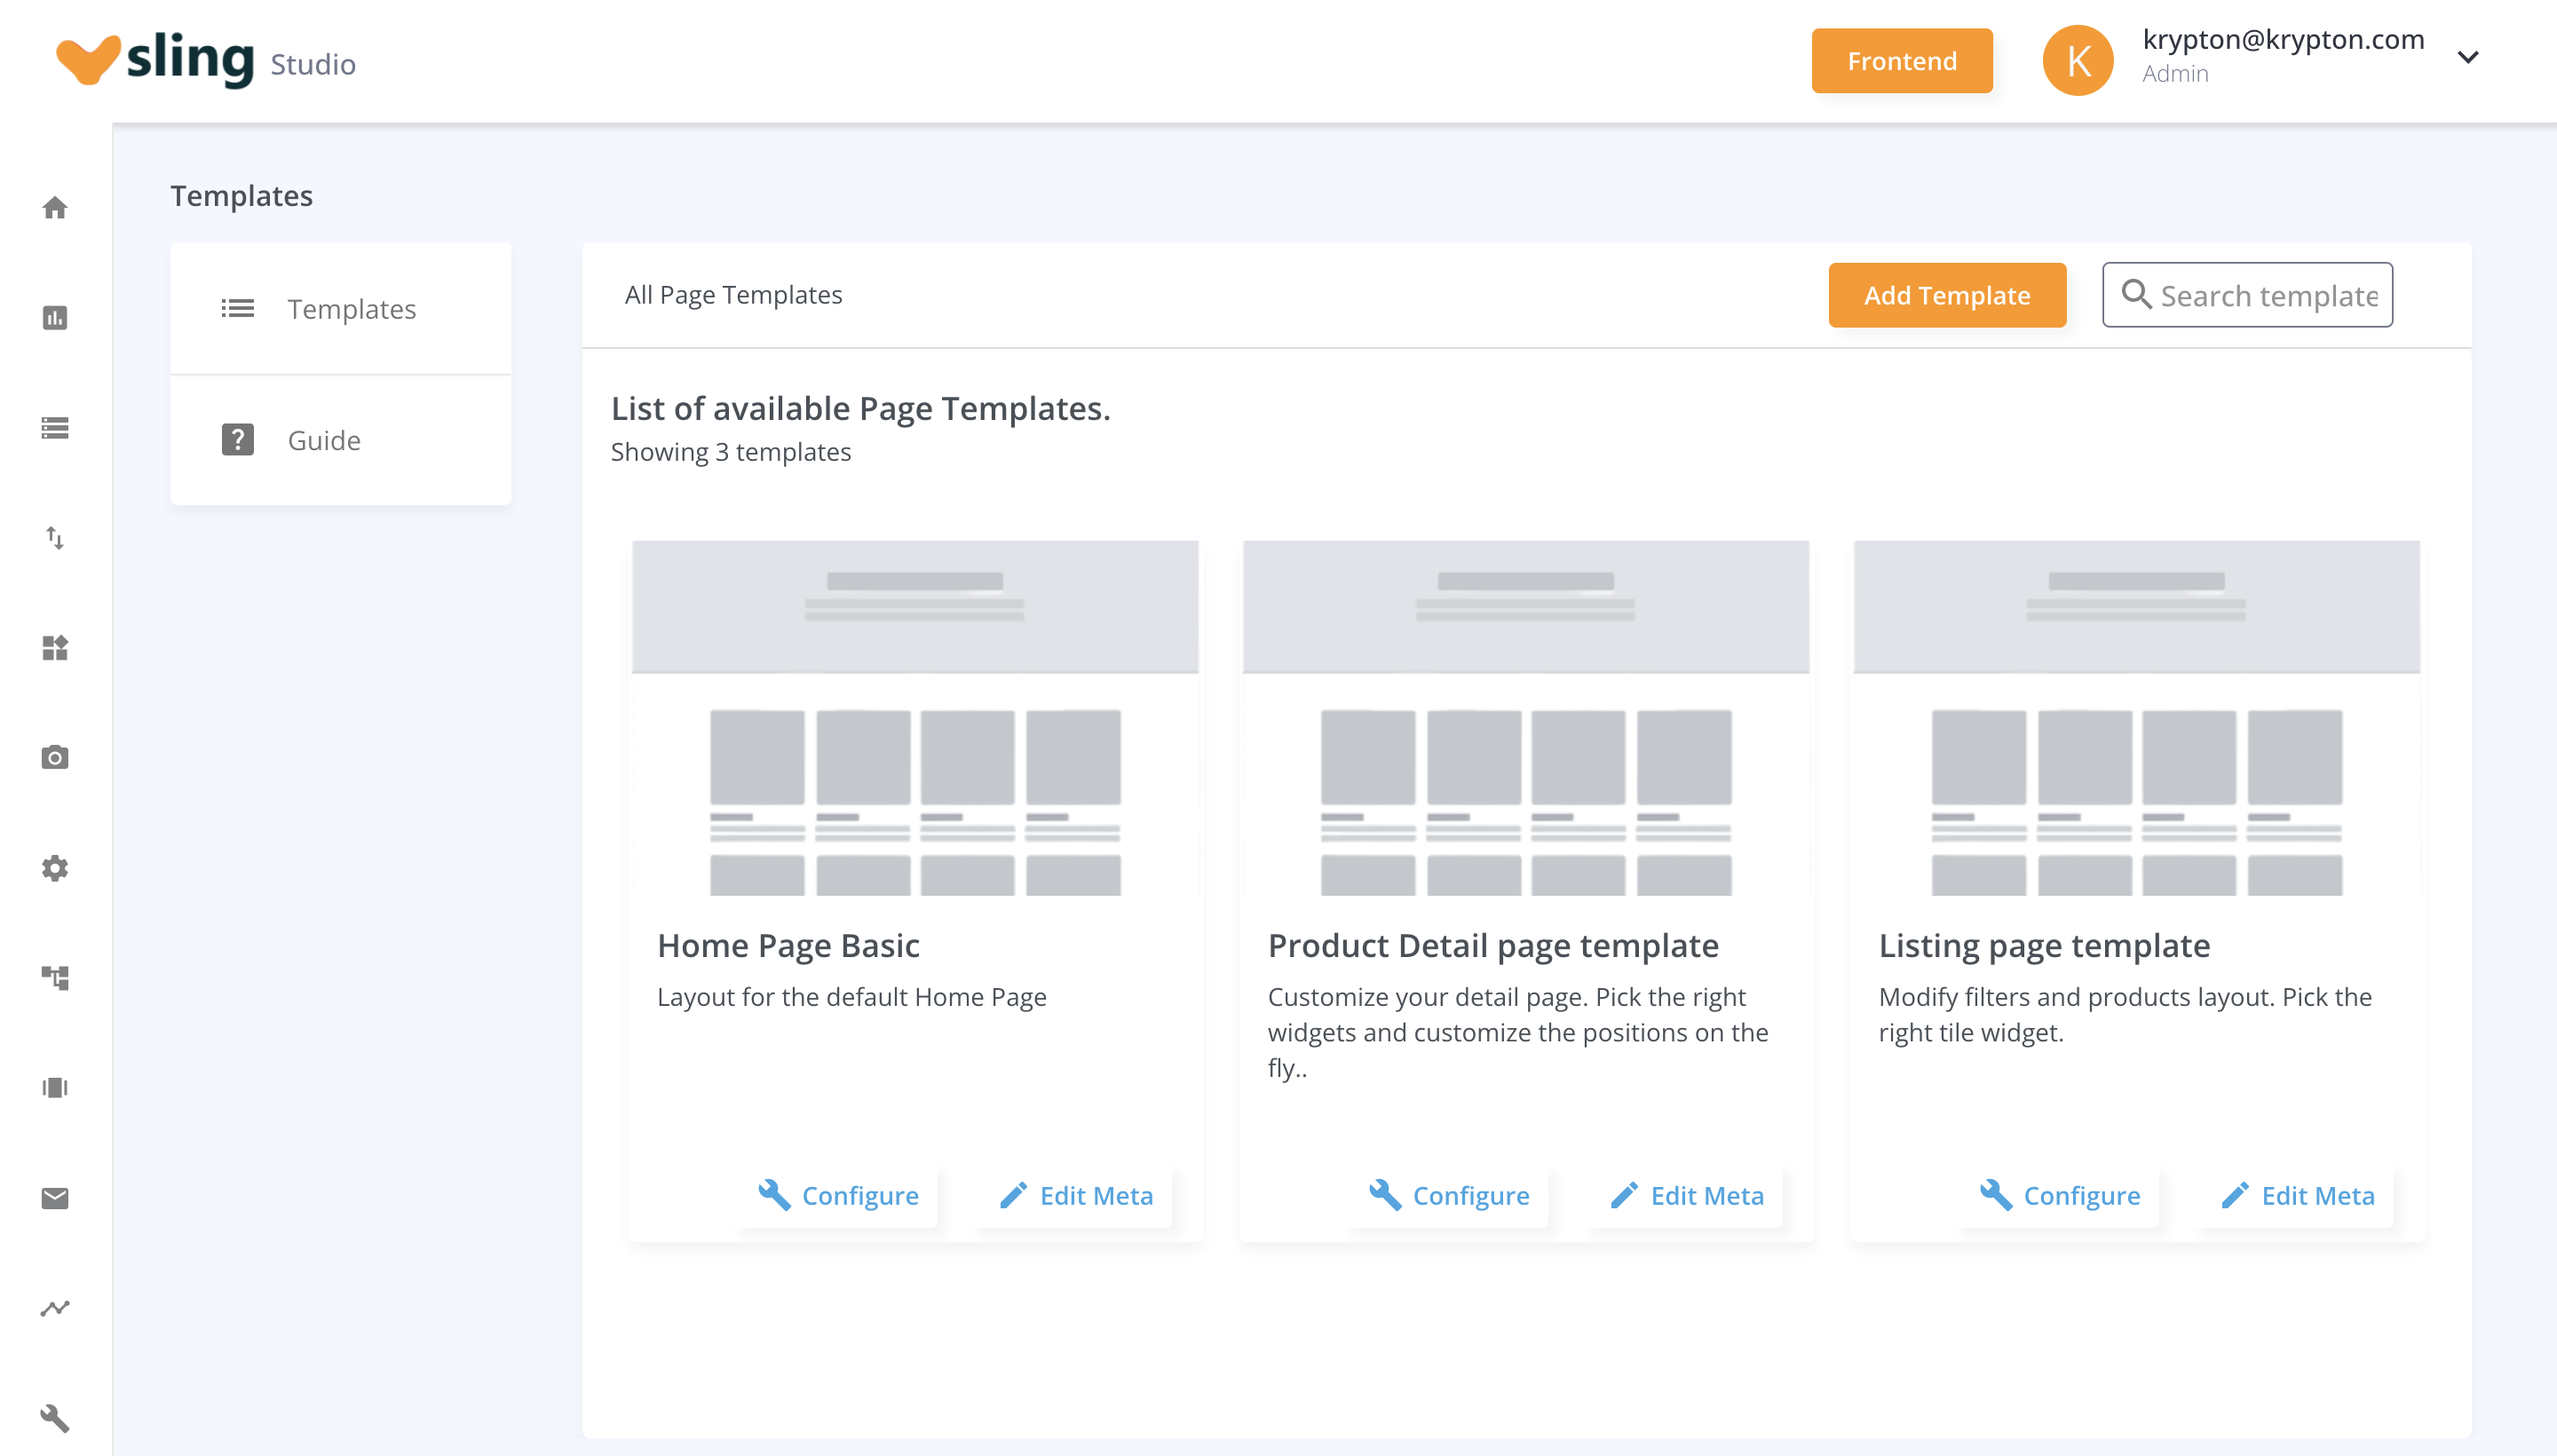Select the swap arrows sidebar icon
The width and height of the screenshot is (2557, 1456).
(x=55, y=538)
